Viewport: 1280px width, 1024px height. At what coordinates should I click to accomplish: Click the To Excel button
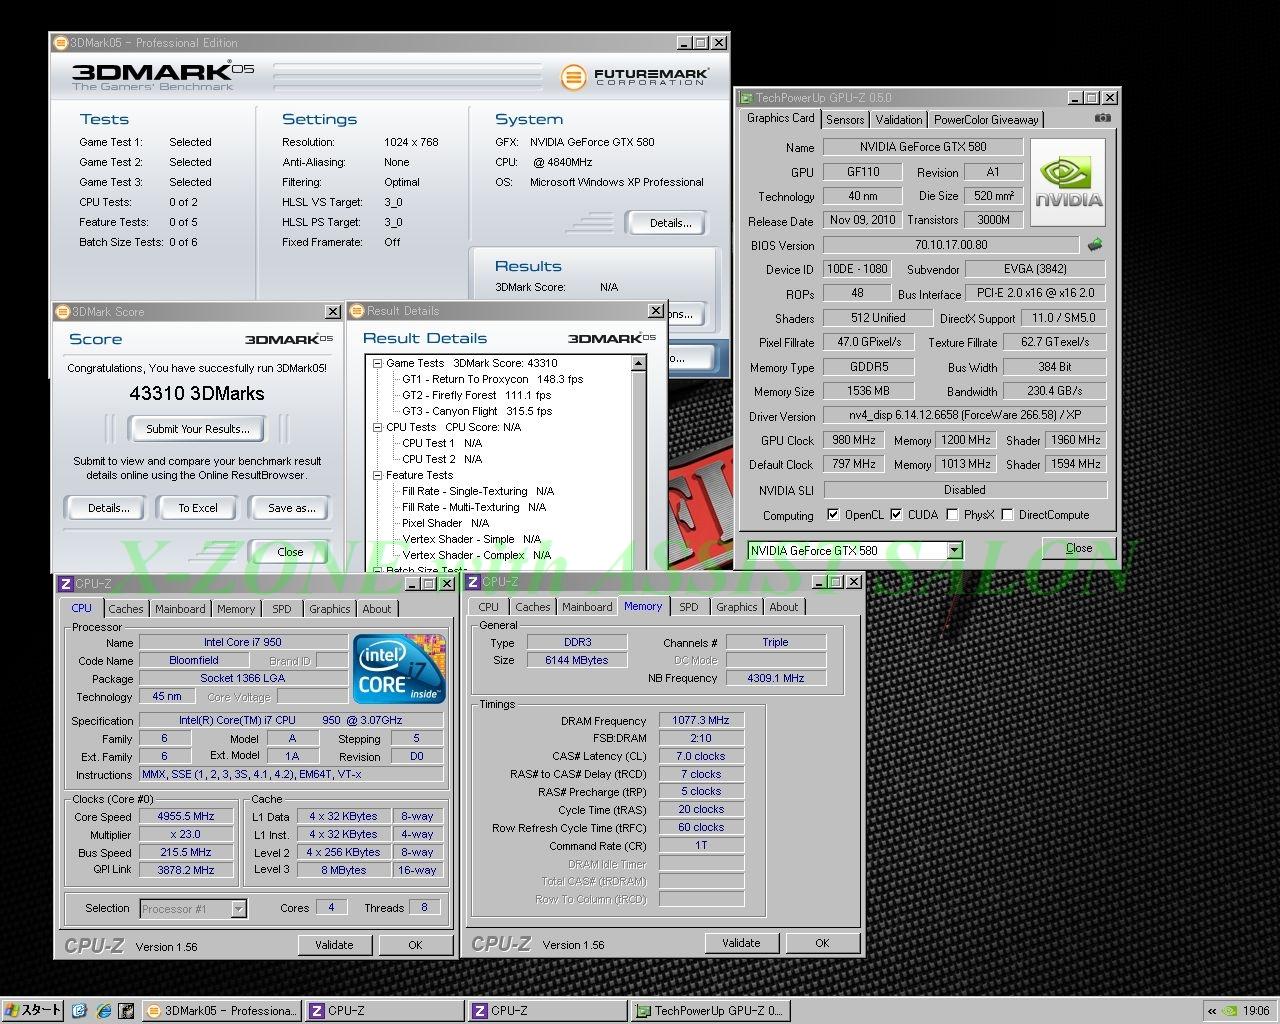click(x=198, y=508)
